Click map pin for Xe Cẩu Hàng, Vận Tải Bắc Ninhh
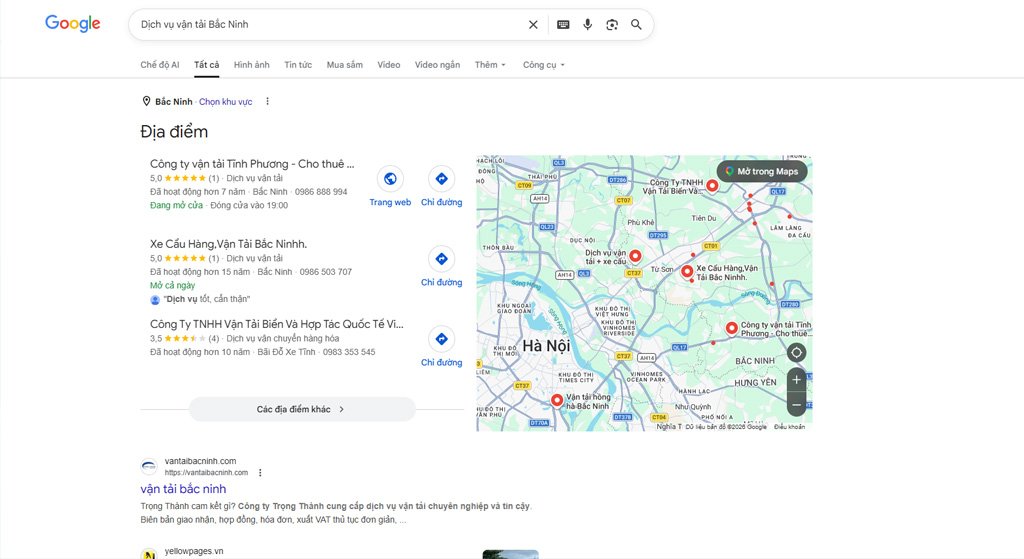Screen dimensions: 1024x559 tap(686, 272)
